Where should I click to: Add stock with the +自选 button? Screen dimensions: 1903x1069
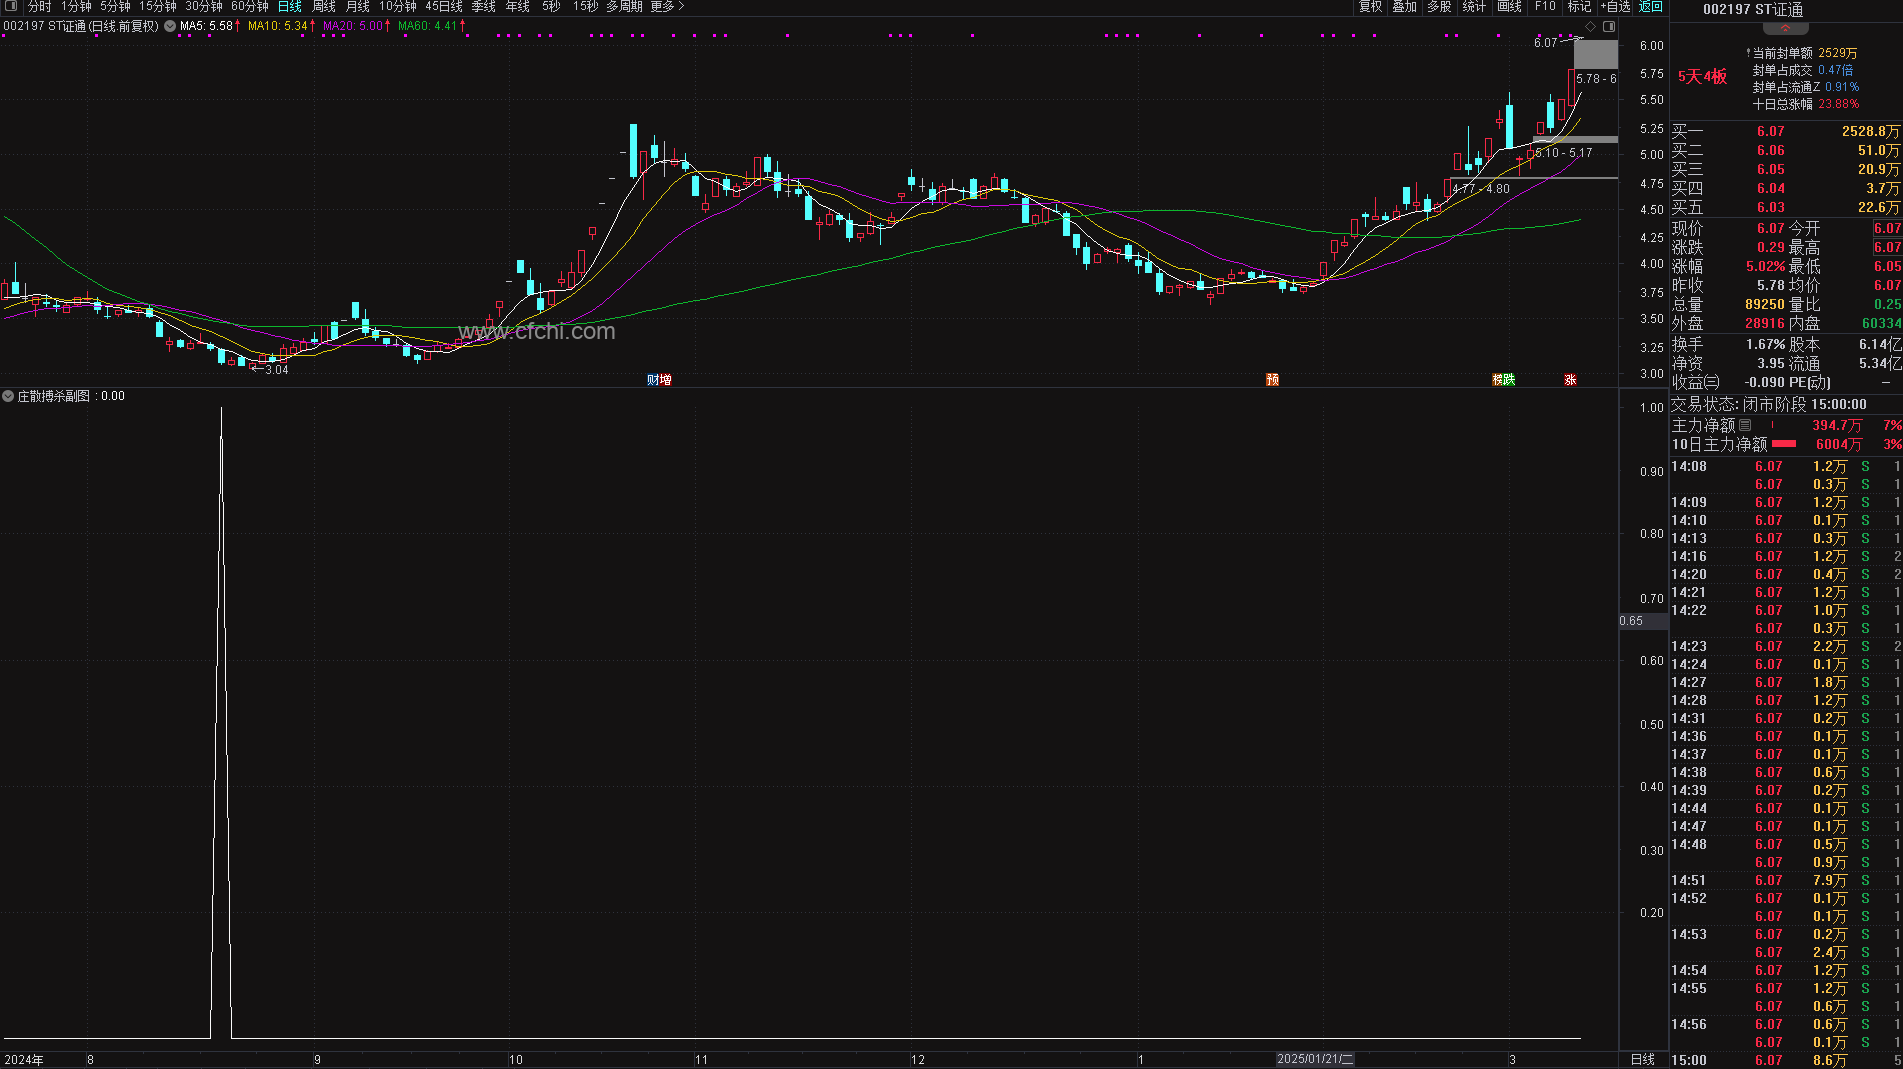click(1616, 6)
